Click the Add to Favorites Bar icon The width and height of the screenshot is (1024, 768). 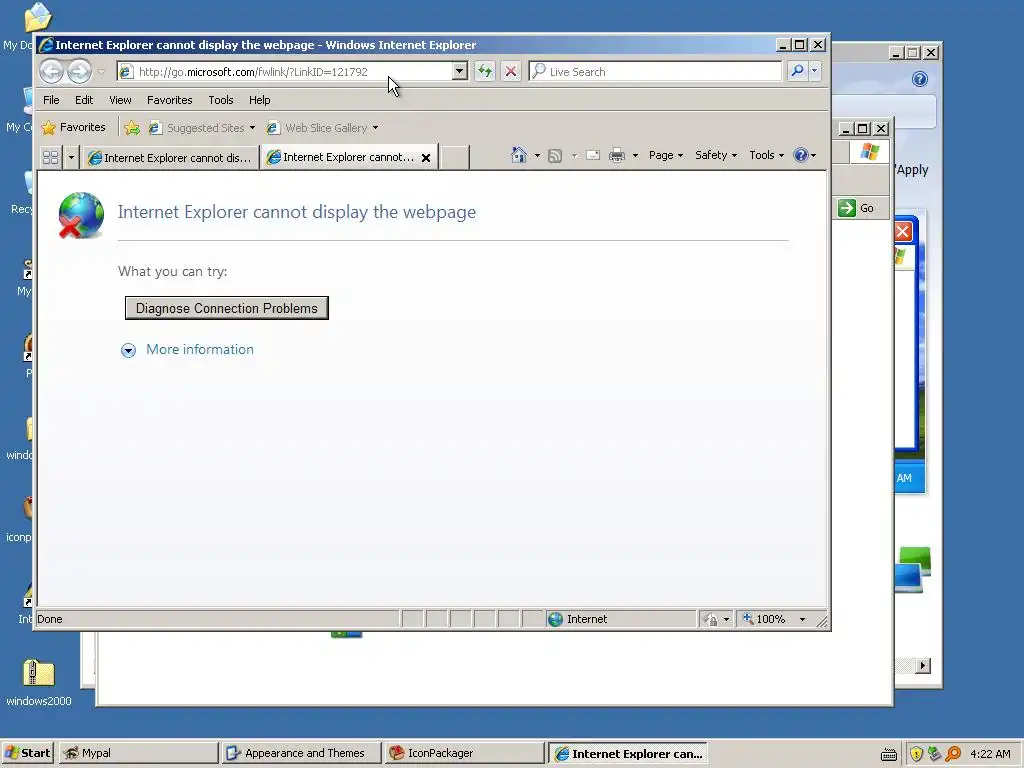click(132, 127)
